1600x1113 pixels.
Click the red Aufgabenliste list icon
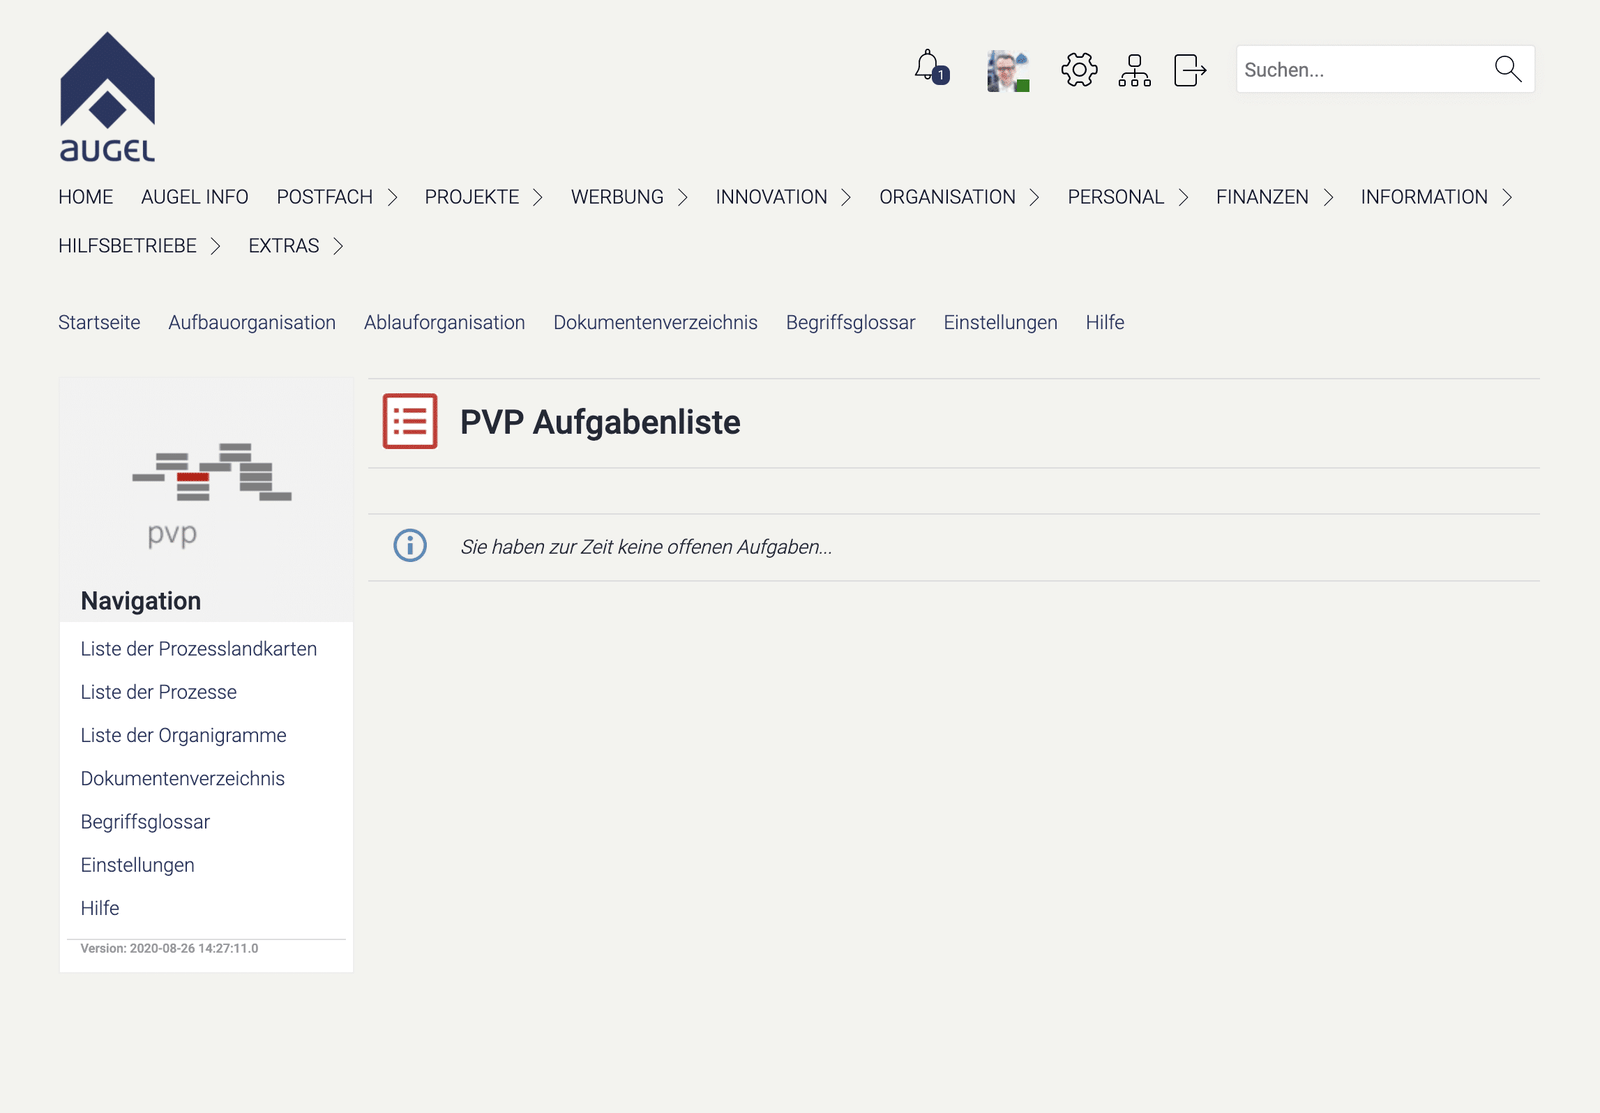click(x=410, y=421)
